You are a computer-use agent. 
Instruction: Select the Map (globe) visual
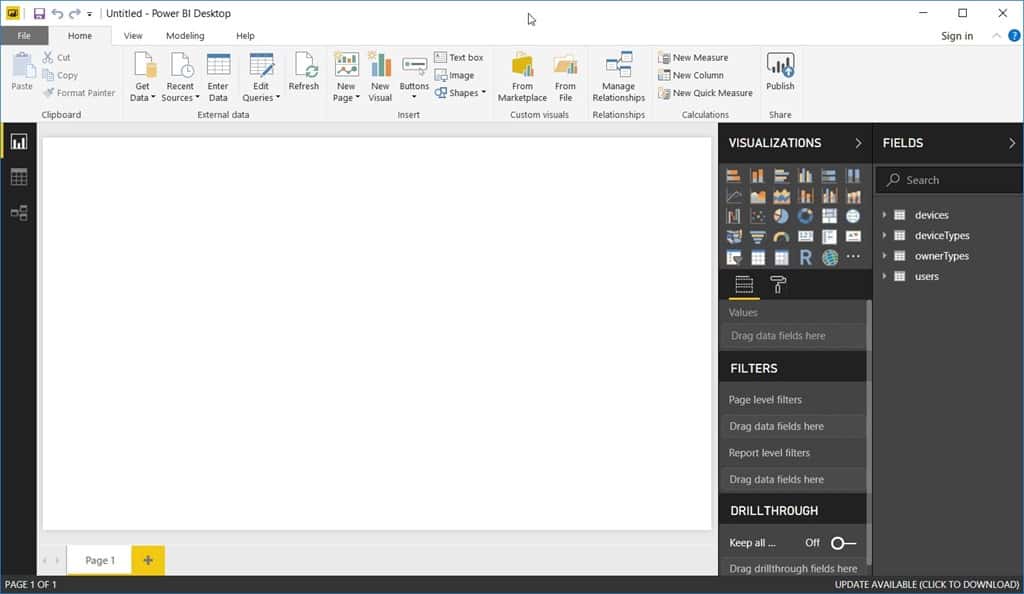pyautogui.click(x=853, y=216)
